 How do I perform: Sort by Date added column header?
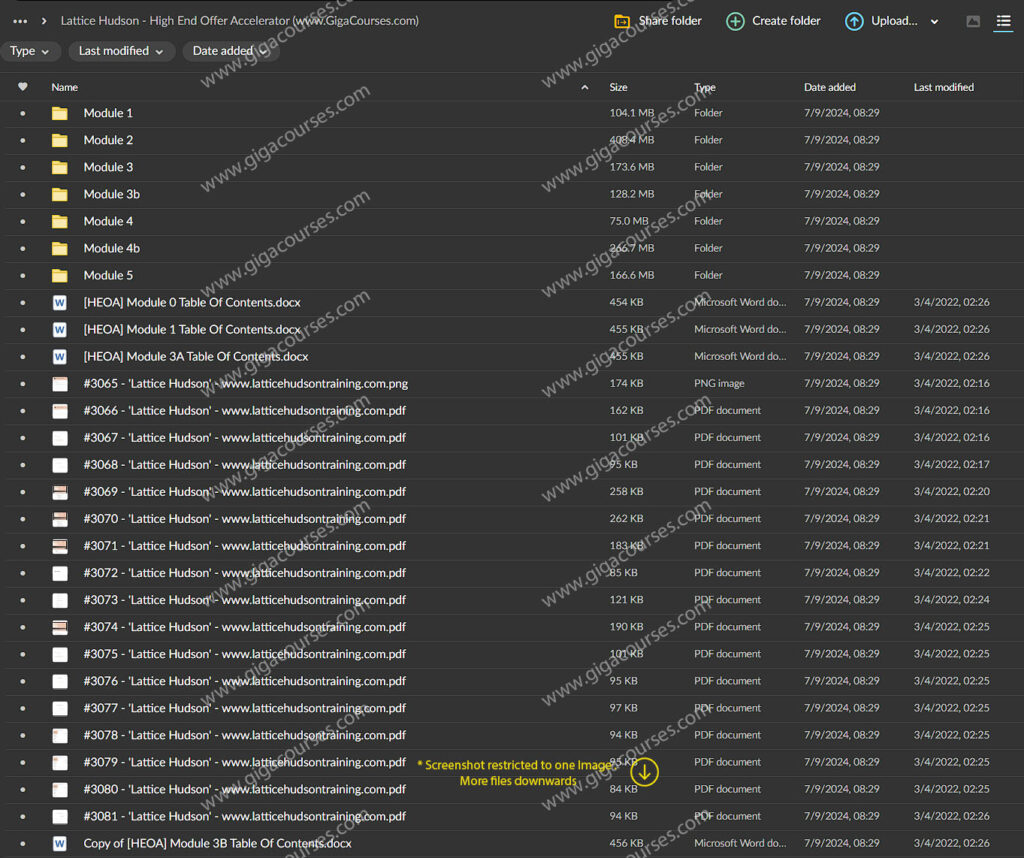[x=829, y=87]
